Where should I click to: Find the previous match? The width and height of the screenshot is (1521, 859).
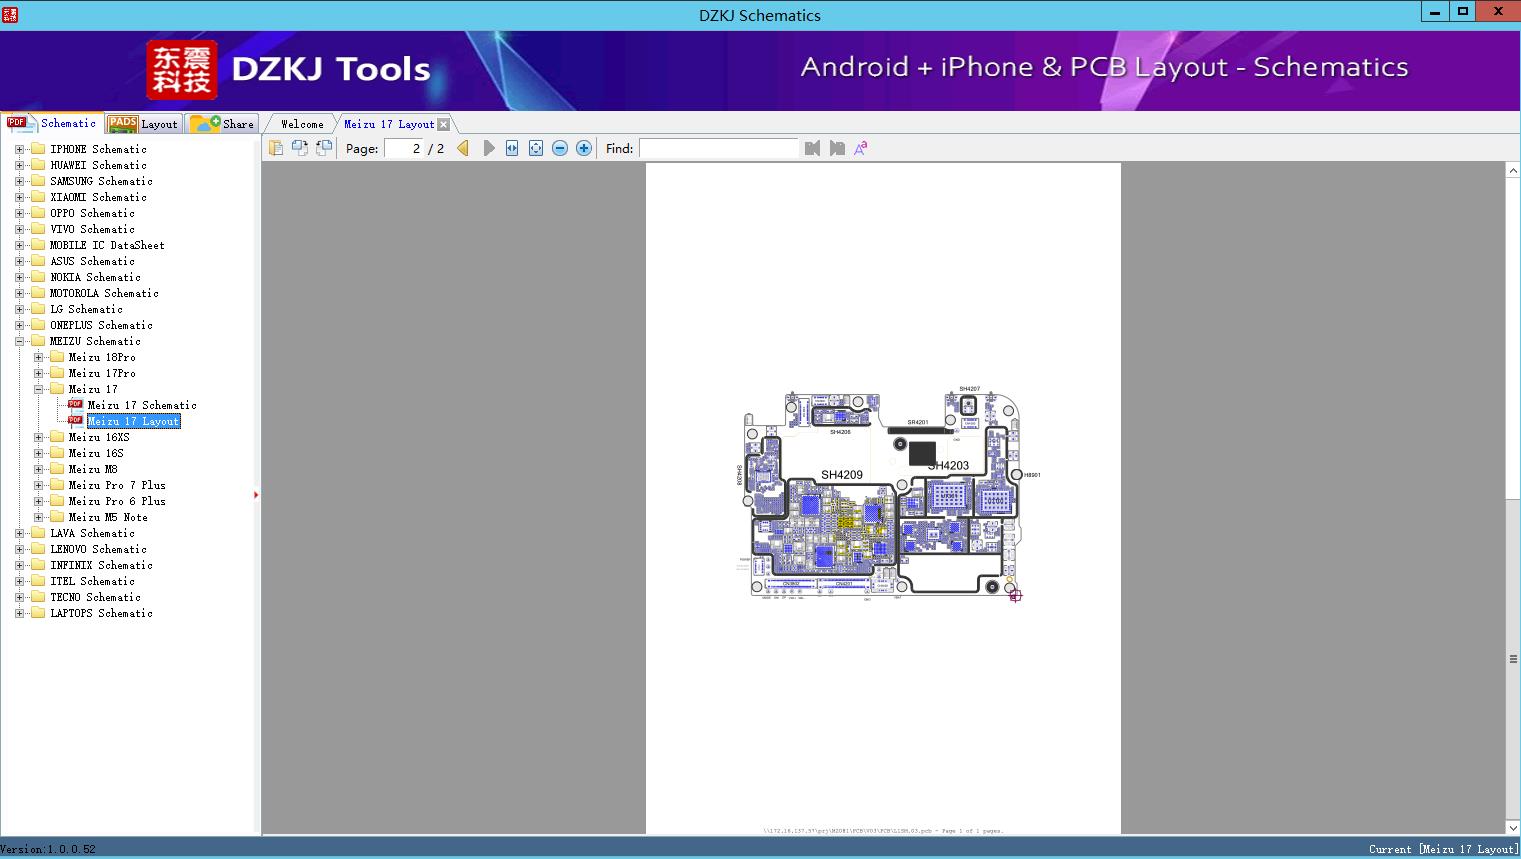pos(812,148)
